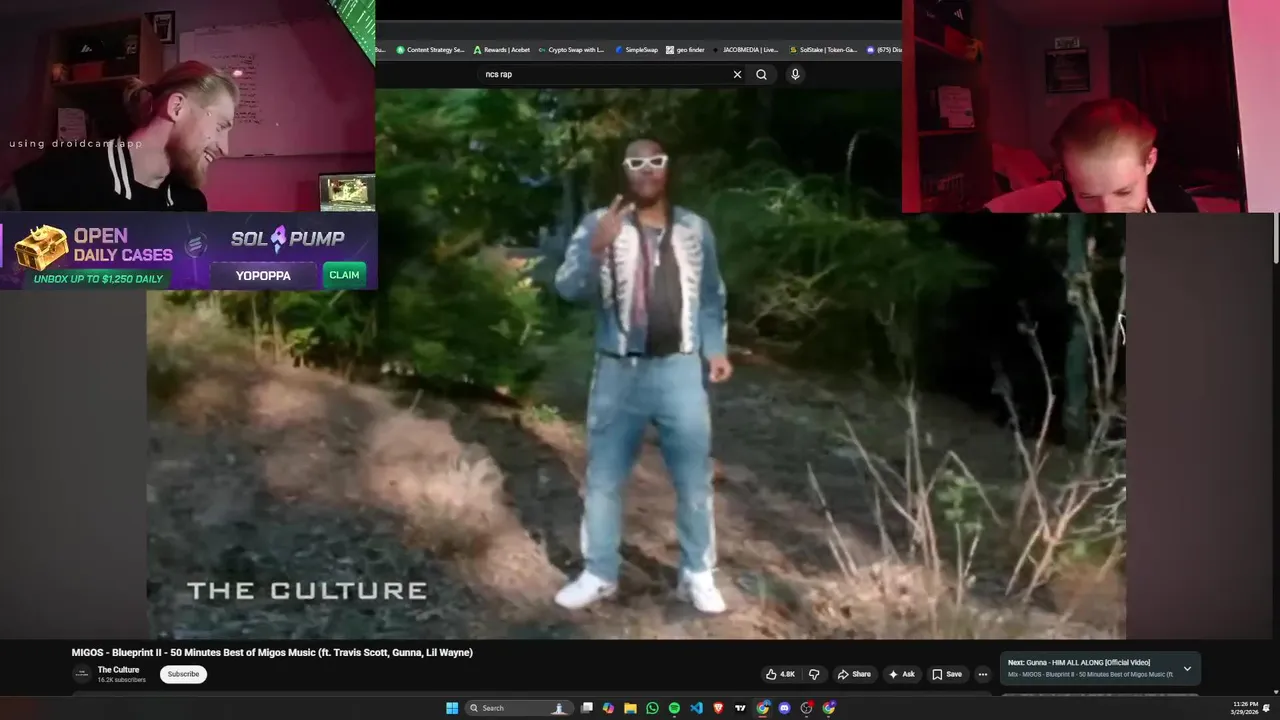The height and width of the screenshot is (720, 1280).
Task: Open The Culture channel name link
Action: click(118, 670)
